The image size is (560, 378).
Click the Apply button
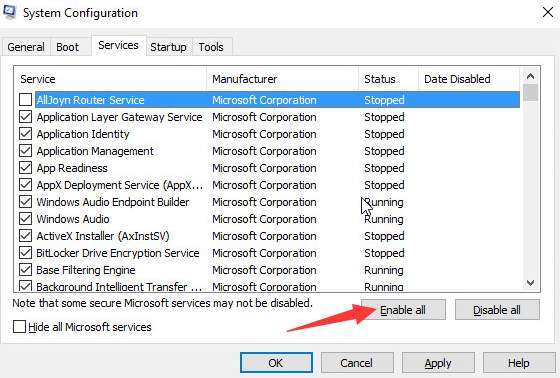pyautogui.click(x=438, y=363)
